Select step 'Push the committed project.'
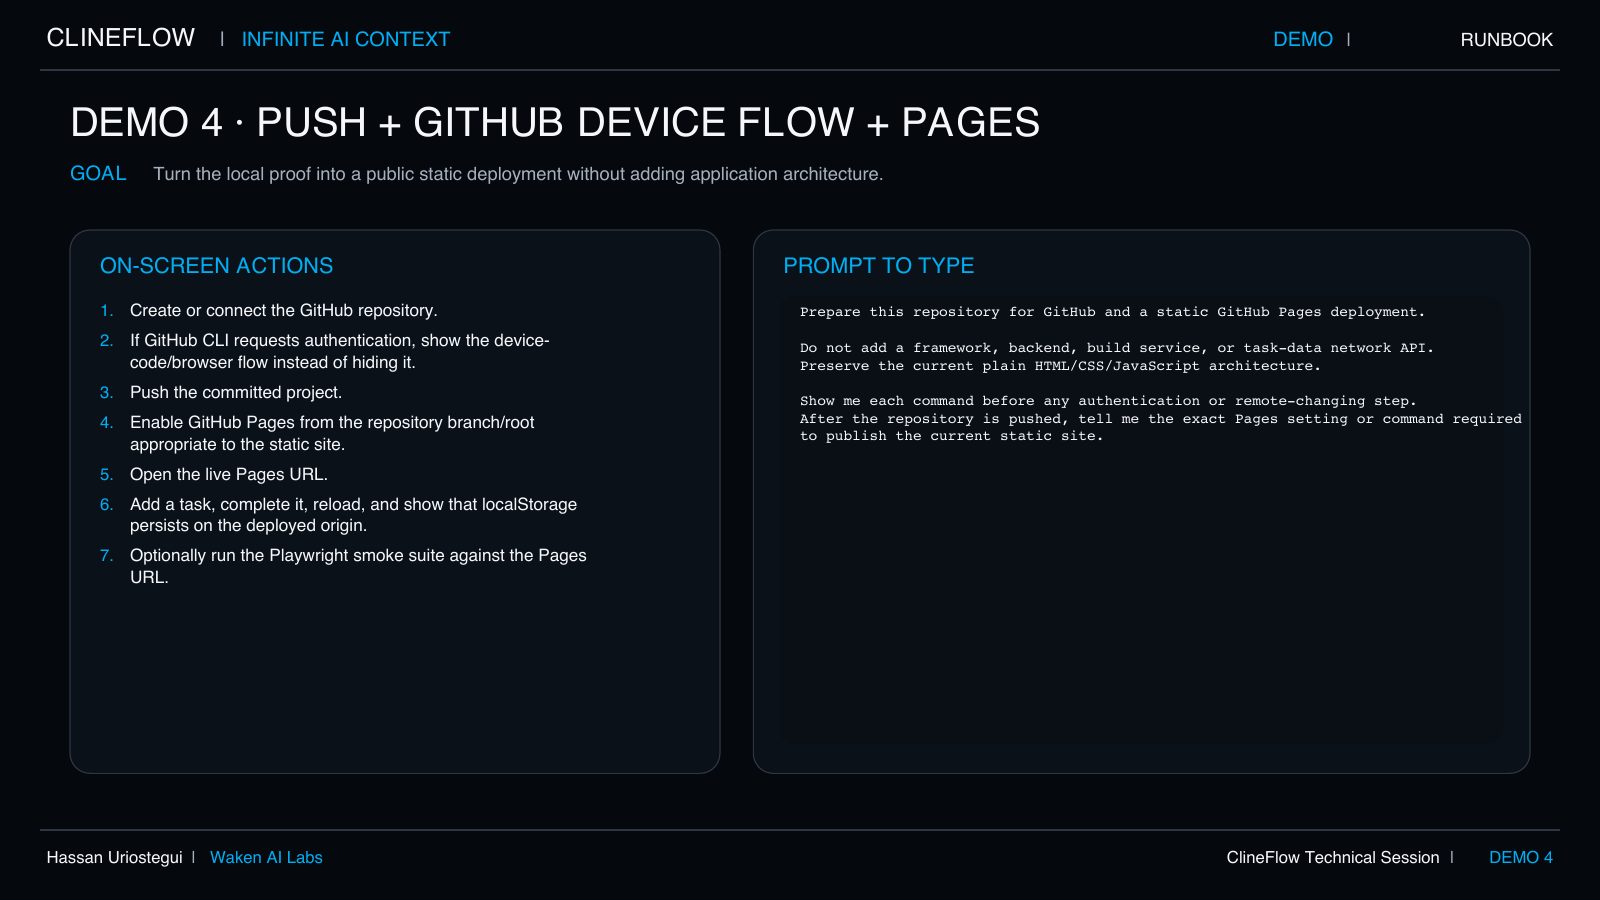This screenshot has width=1600, height=900. [x=236, y=393]
